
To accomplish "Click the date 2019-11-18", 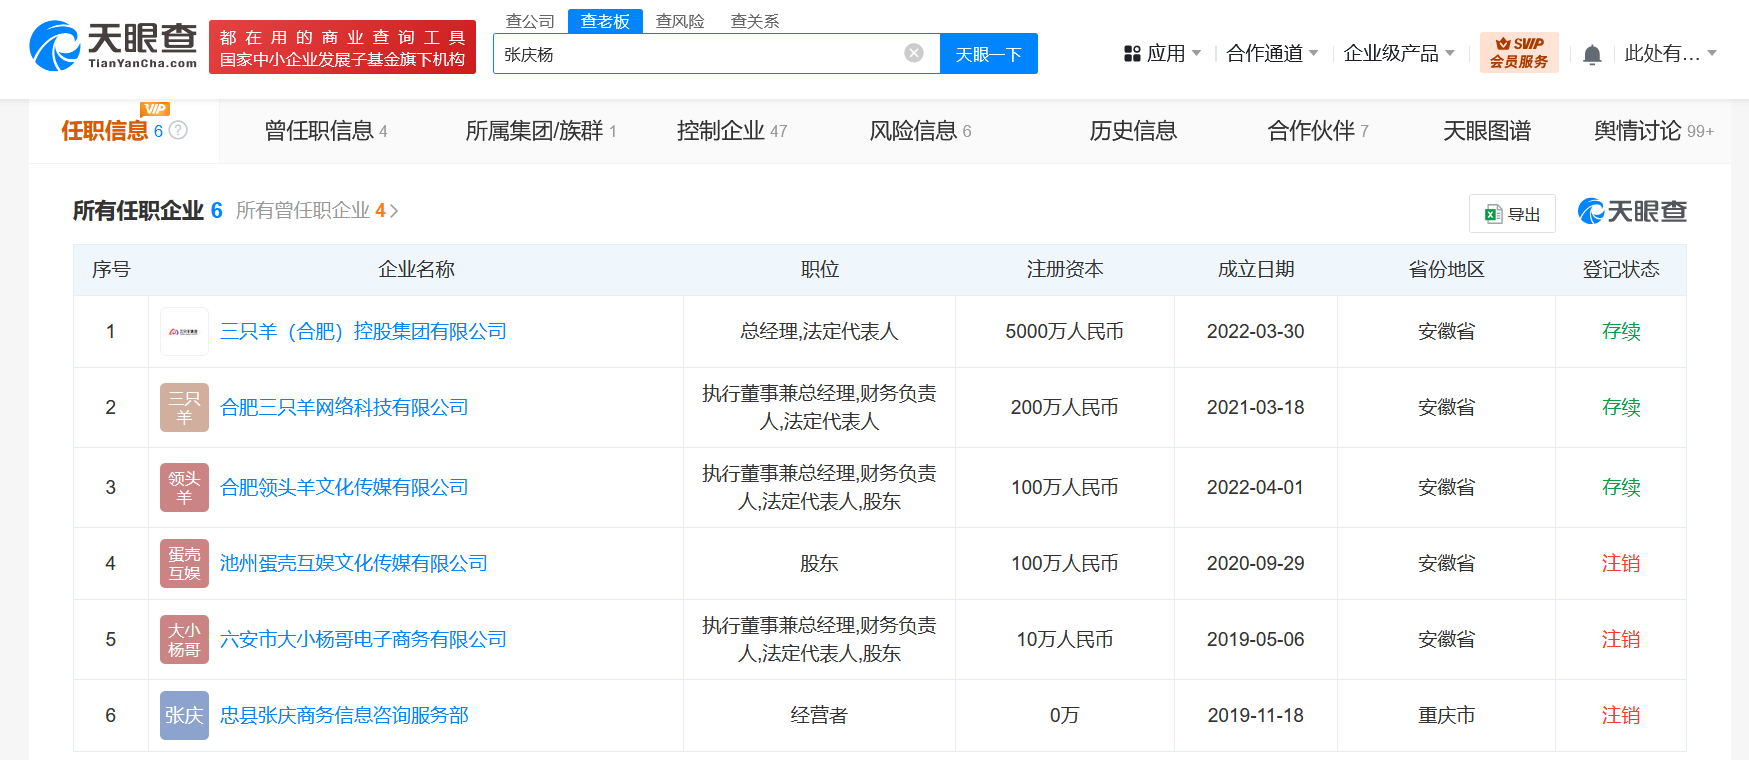I will coord(1256,715).
